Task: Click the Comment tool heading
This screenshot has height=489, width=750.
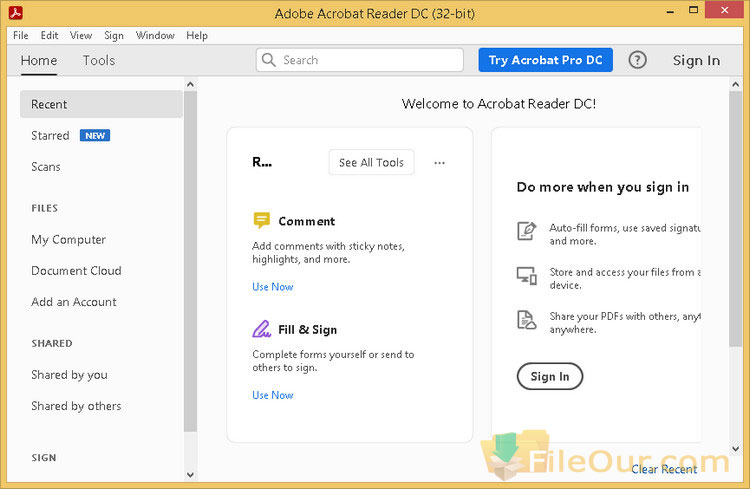Action: tap(307, 221)
